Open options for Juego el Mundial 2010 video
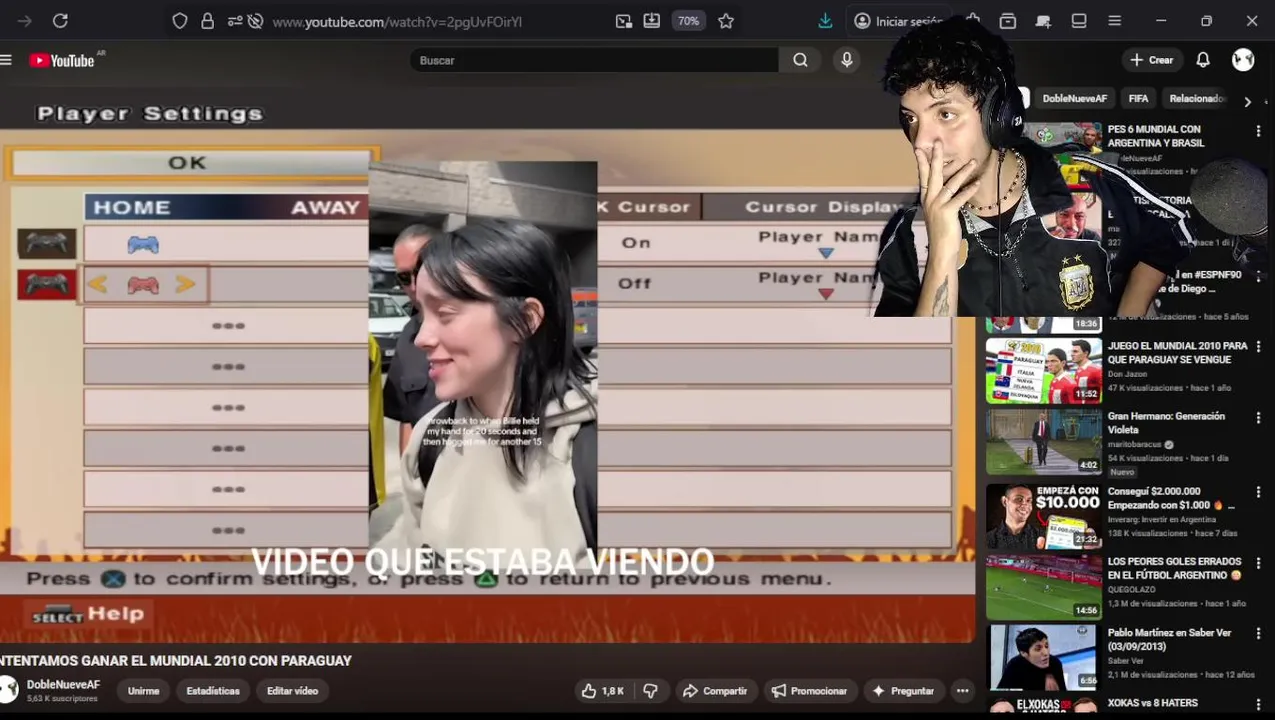This screenshot has width=1275, height=720. (1258, 347)
